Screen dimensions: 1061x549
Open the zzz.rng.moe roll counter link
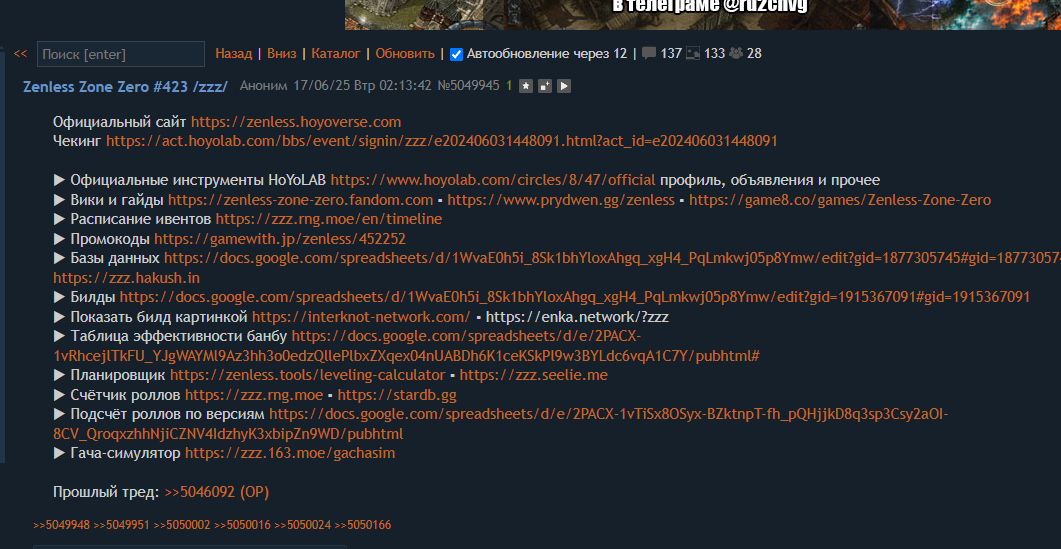254,395
